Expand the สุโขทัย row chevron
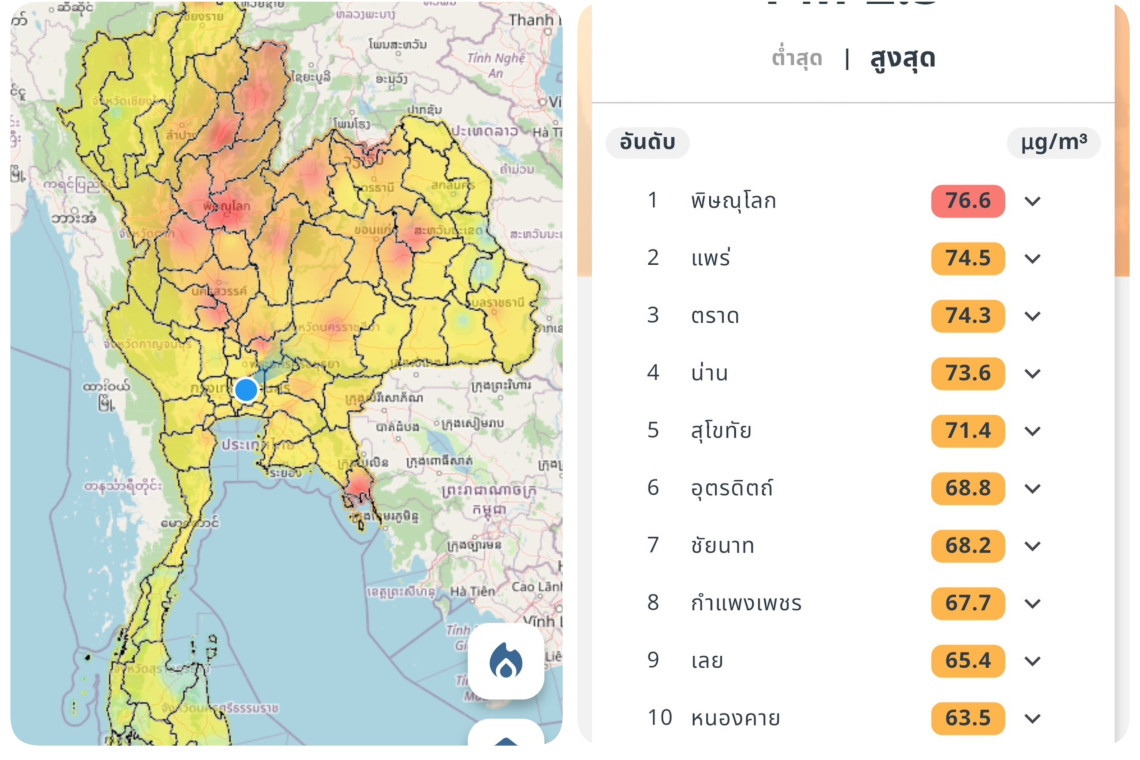 click(1033, 431)
